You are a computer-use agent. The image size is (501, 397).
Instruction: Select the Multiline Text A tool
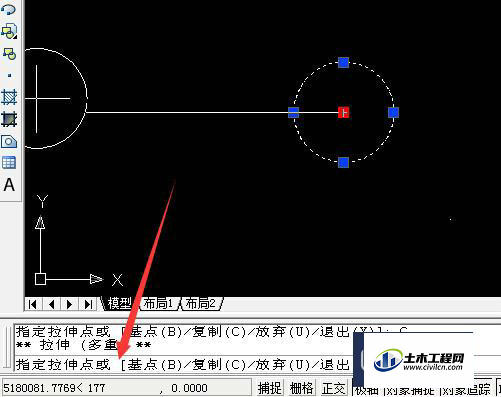[9, 185]
